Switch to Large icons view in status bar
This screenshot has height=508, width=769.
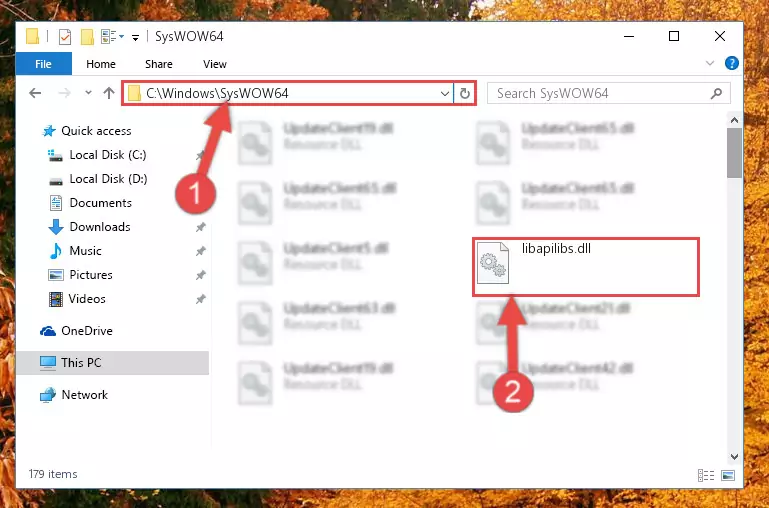[728, 475]
